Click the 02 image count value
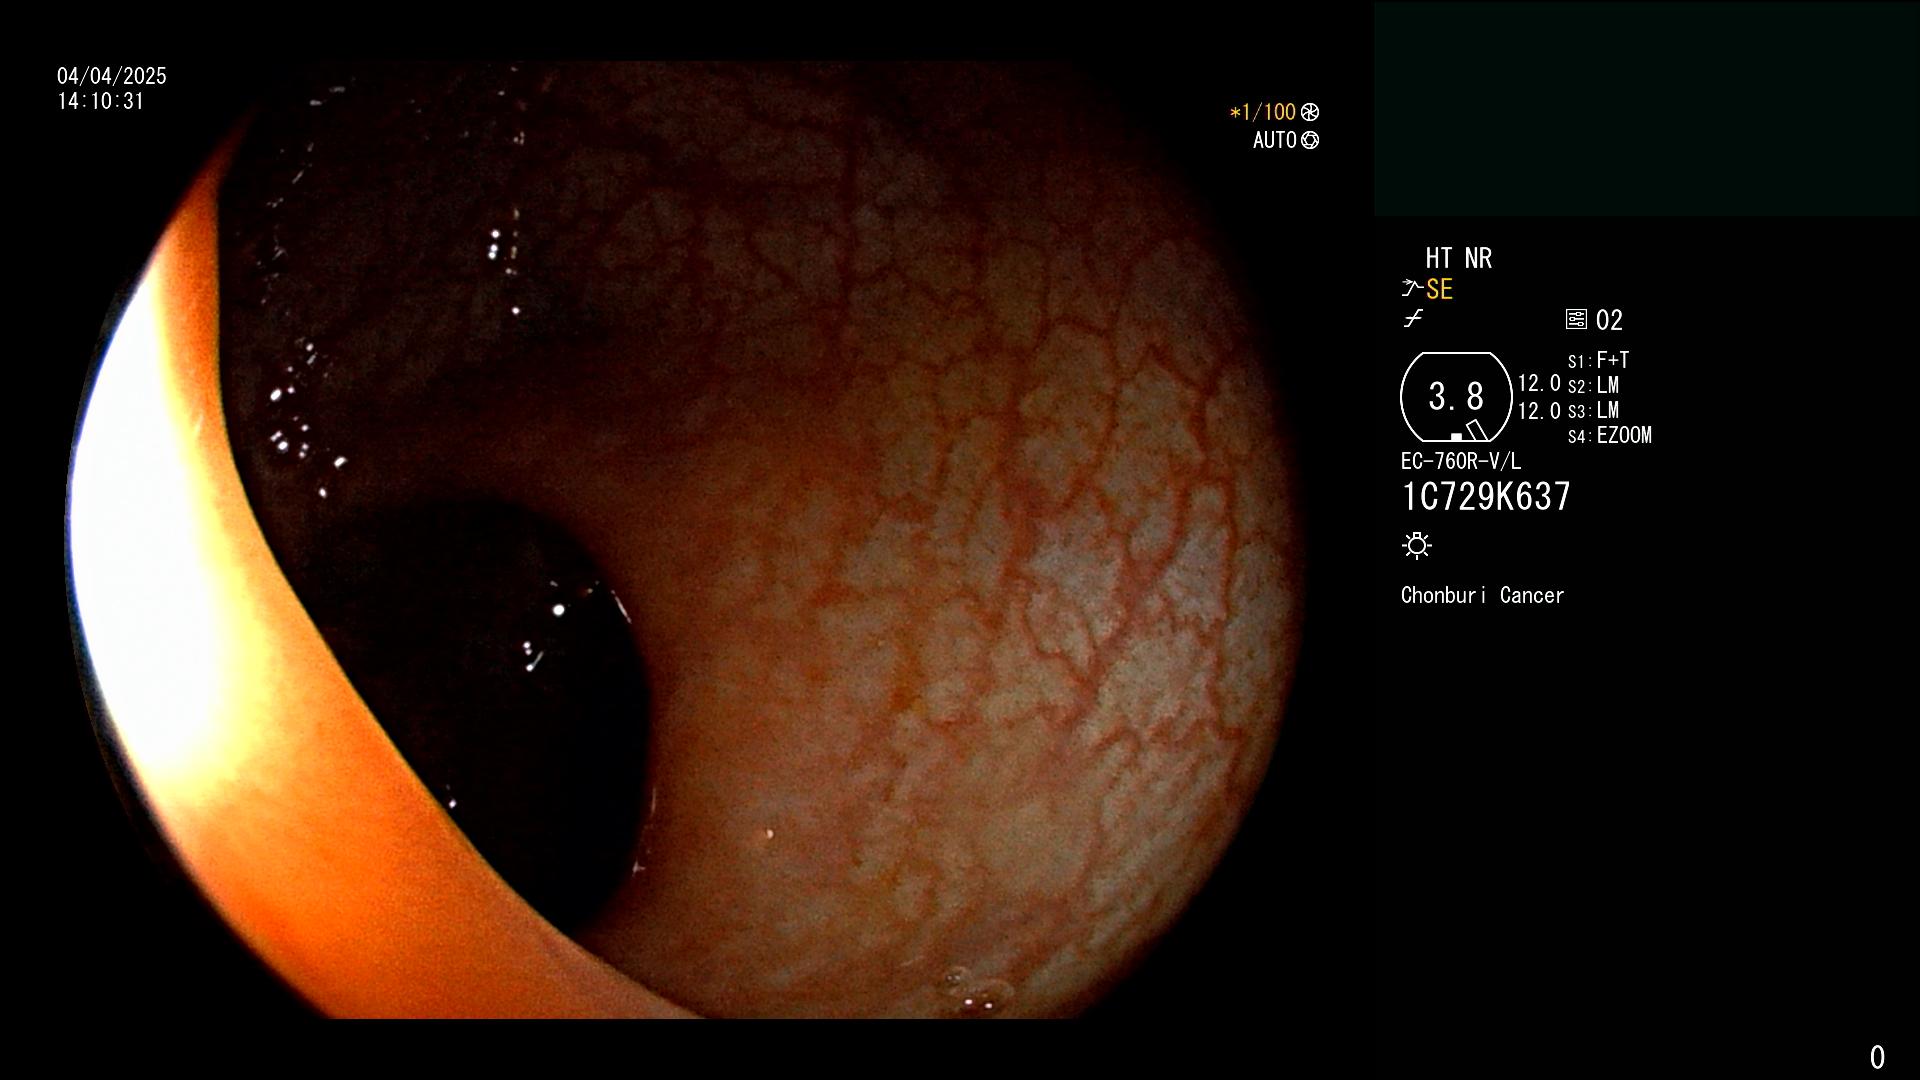 [x=1609, y=321]
